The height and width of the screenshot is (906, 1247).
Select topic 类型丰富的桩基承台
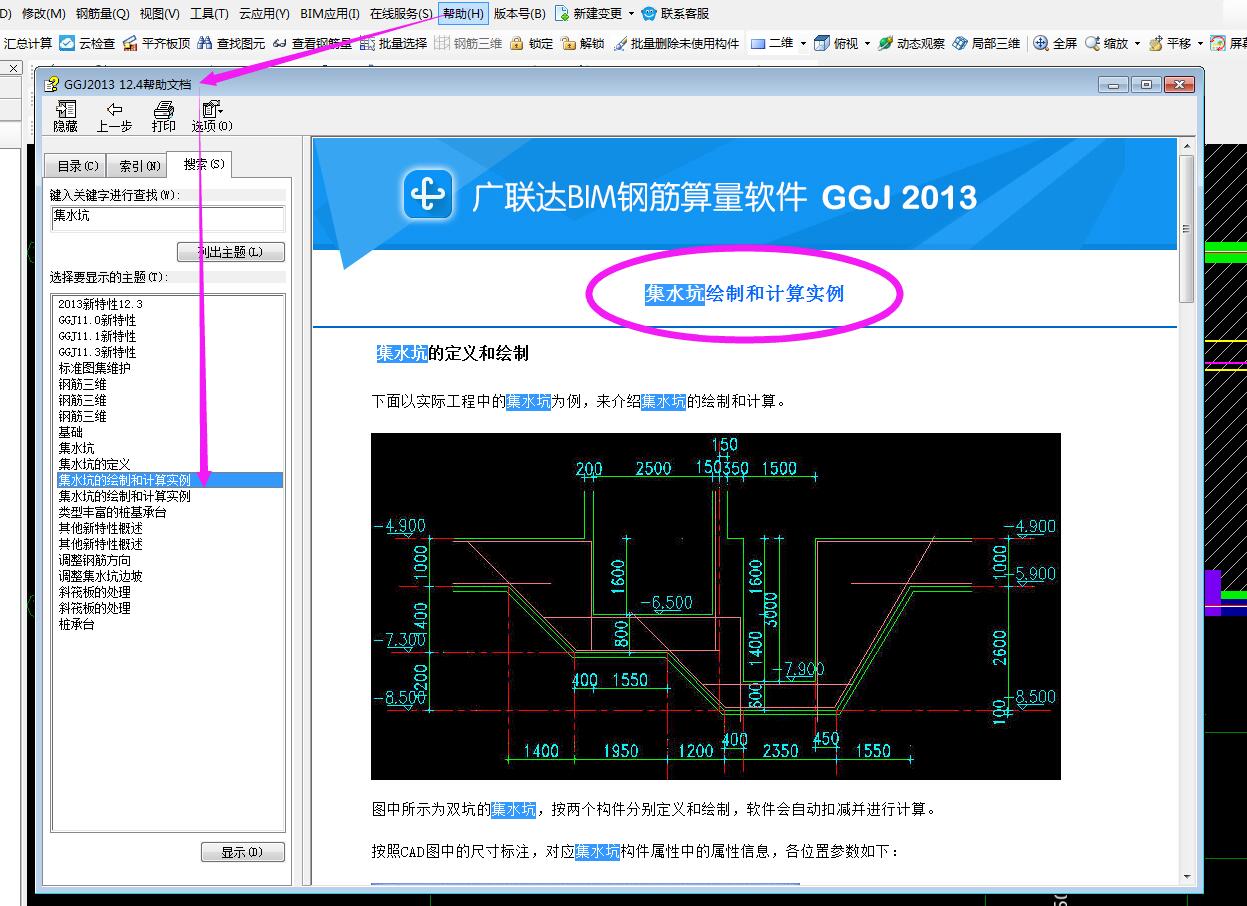pyautogui.click(x=112, y=512)
